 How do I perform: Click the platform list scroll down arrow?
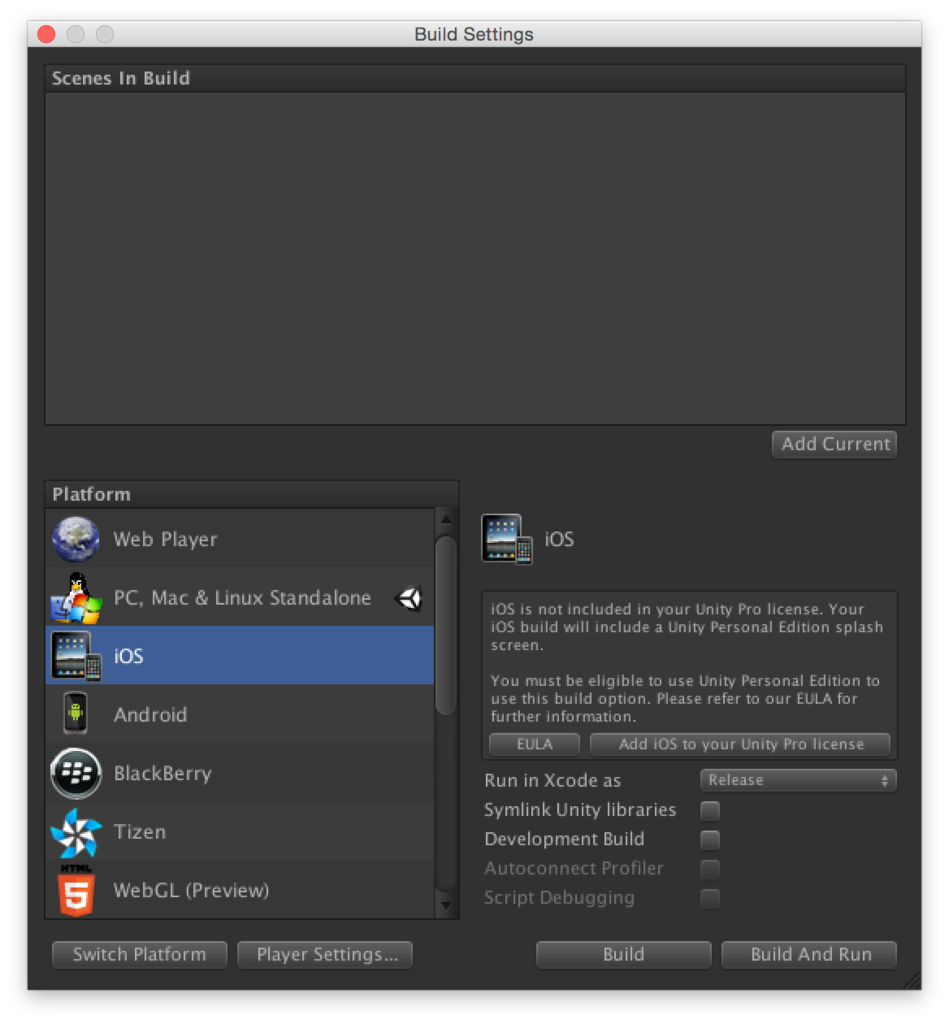click(446, 906)
